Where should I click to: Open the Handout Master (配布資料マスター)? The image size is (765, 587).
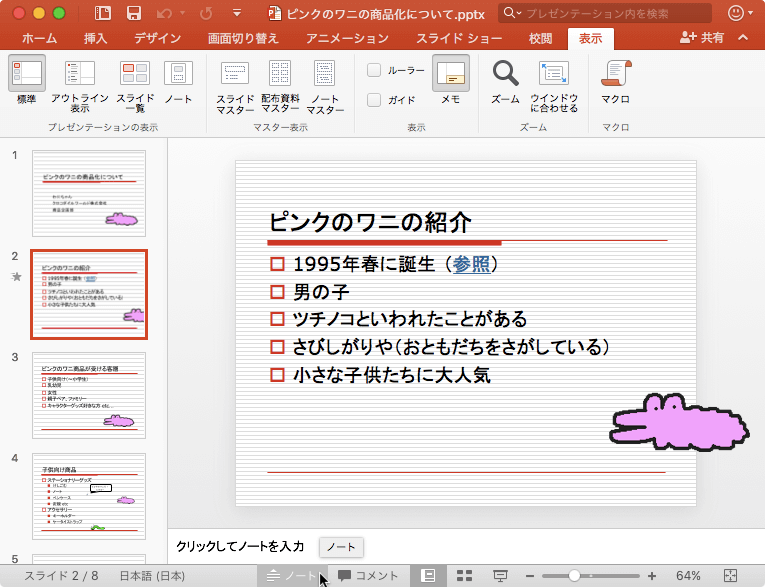(x=280, y=75)
